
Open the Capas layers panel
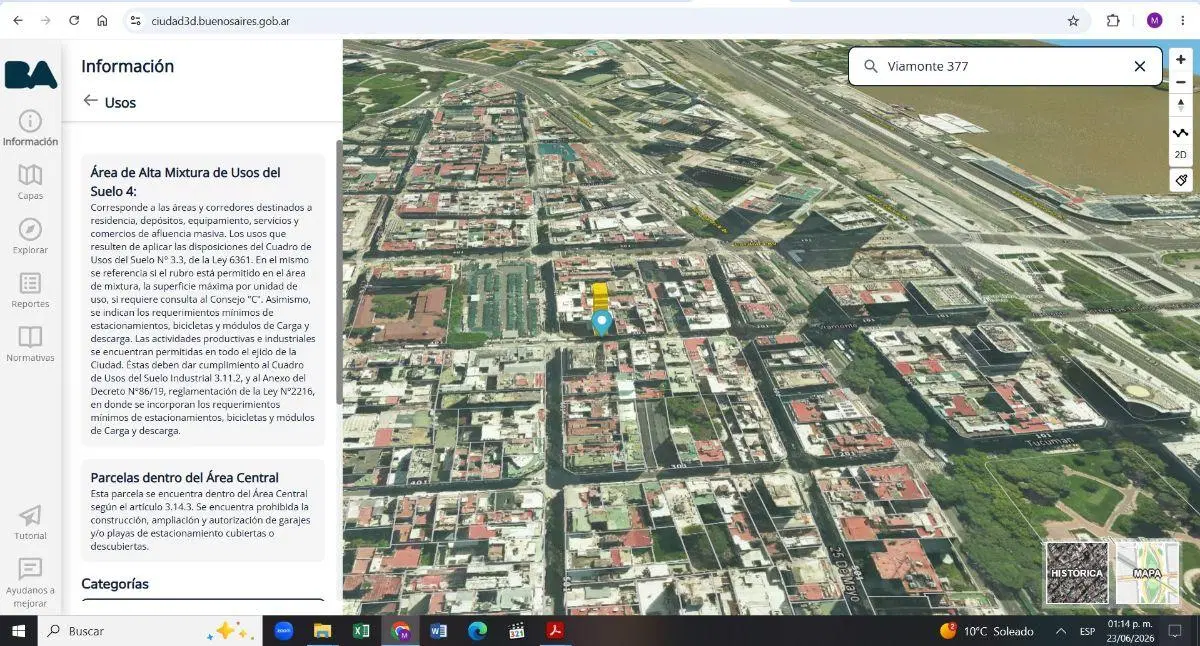click(x=30, y=182)
